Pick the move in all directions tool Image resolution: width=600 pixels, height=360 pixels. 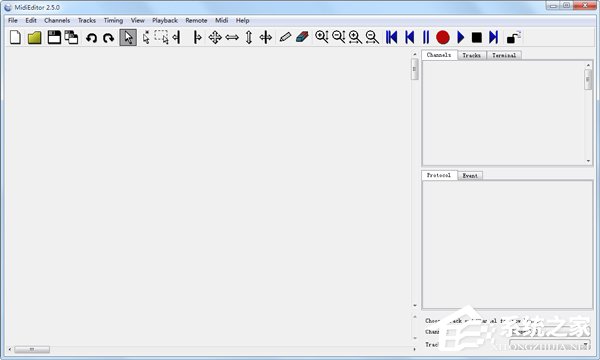point(215,37)
